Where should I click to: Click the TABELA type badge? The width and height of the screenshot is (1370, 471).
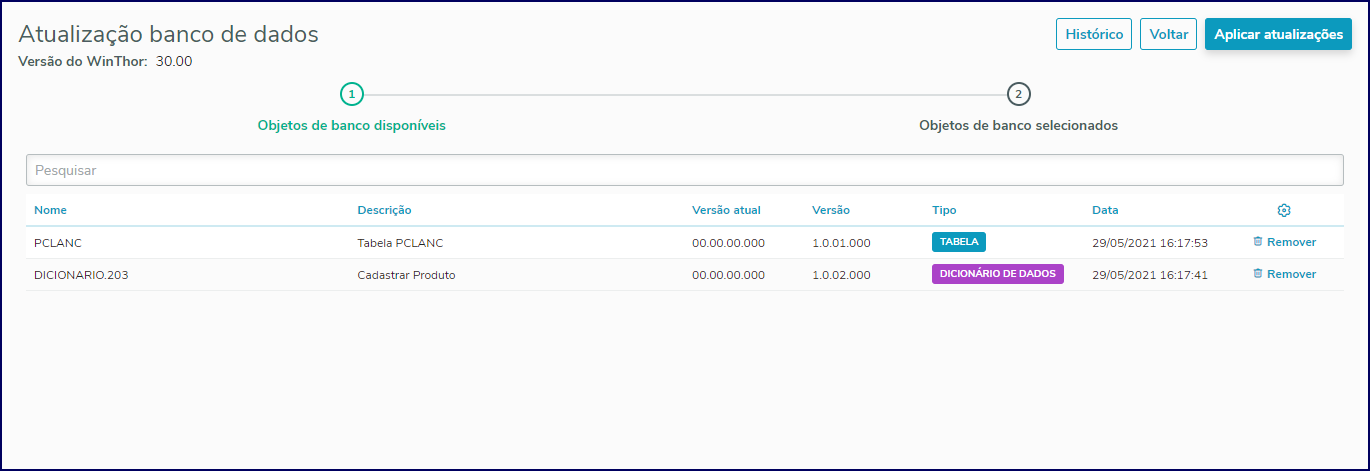pyautogui.click(x=959, y=242)
